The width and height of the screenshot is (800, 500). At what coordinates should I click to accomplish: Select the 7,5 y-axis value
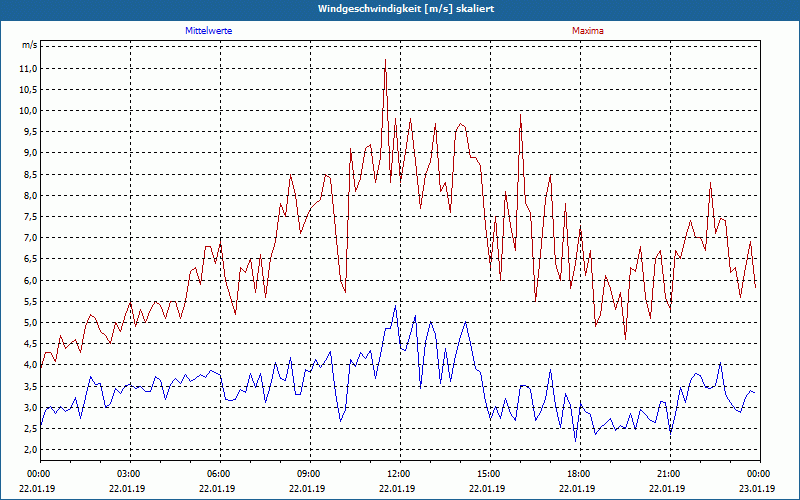click(30, 217)
